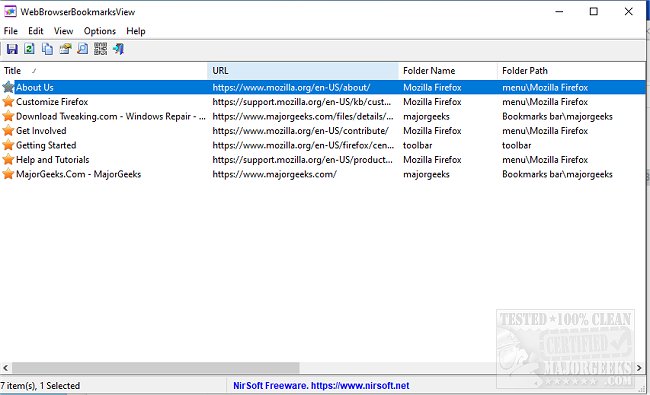
Task: Sort by the URL column header
Action: click(303, 71)
